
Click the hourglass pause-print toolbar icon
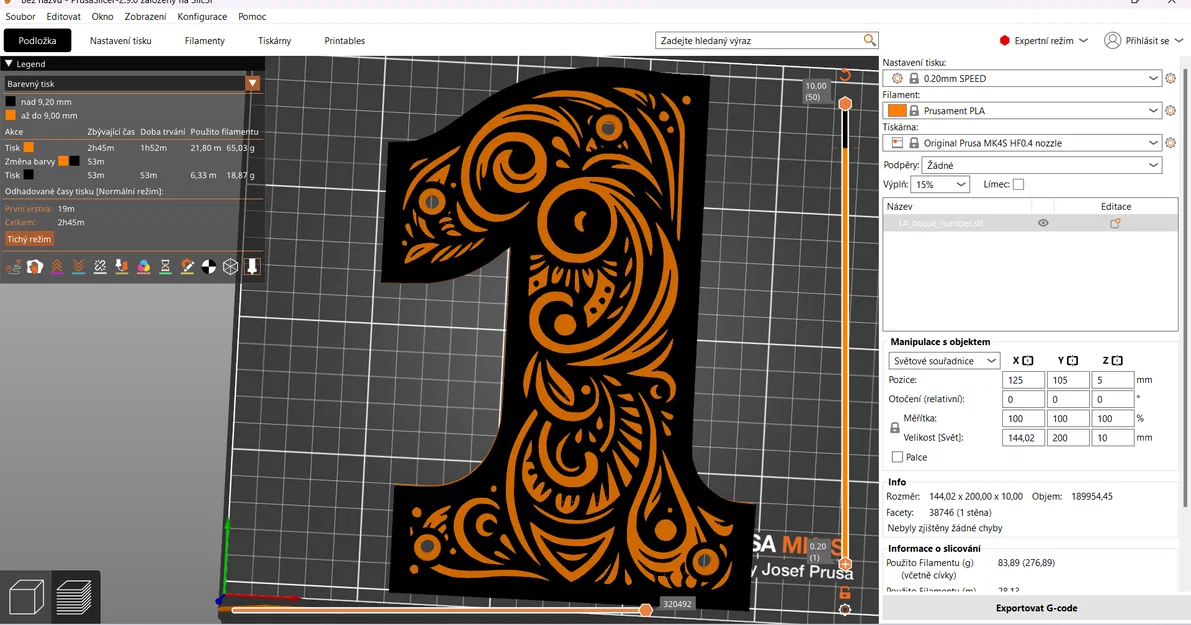tap(165, 267)
